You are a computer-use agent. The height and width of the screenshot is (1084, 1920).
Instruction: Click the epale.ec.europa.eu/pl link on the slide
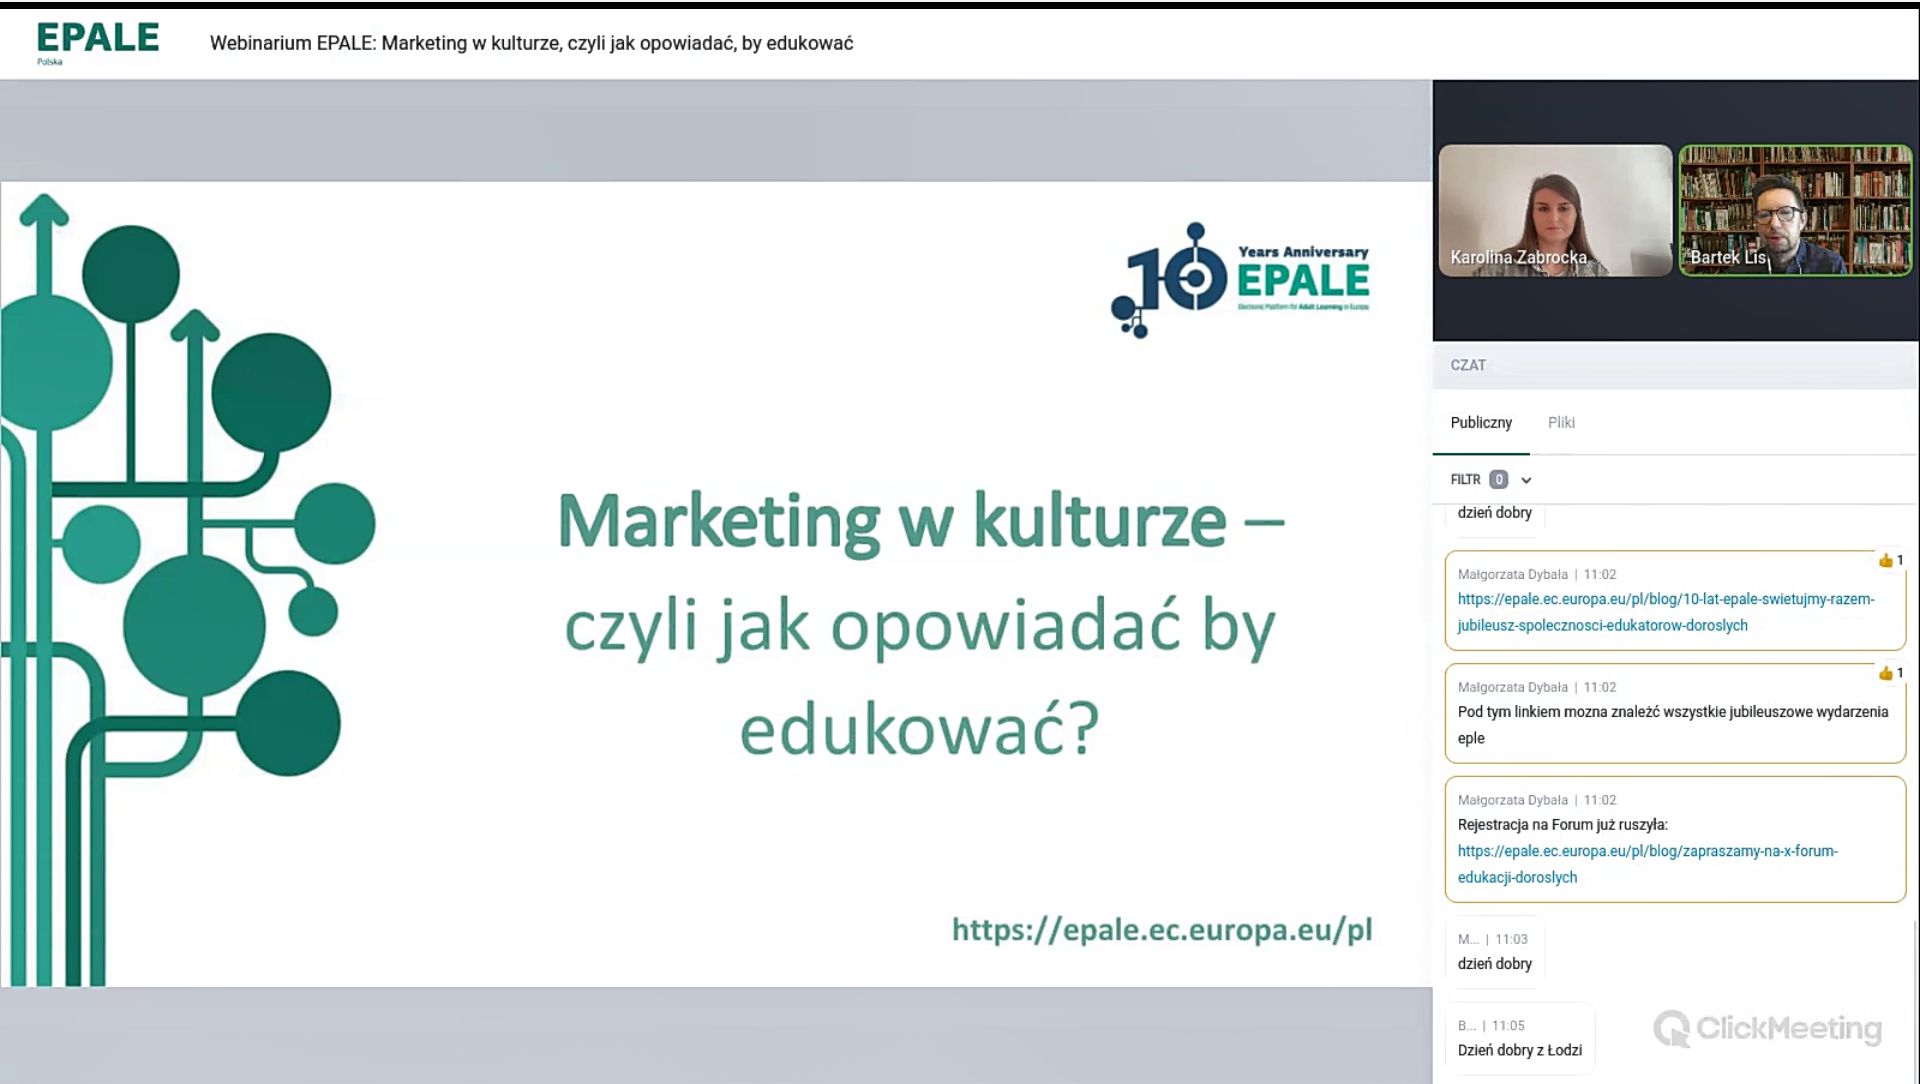point(1161,930)
